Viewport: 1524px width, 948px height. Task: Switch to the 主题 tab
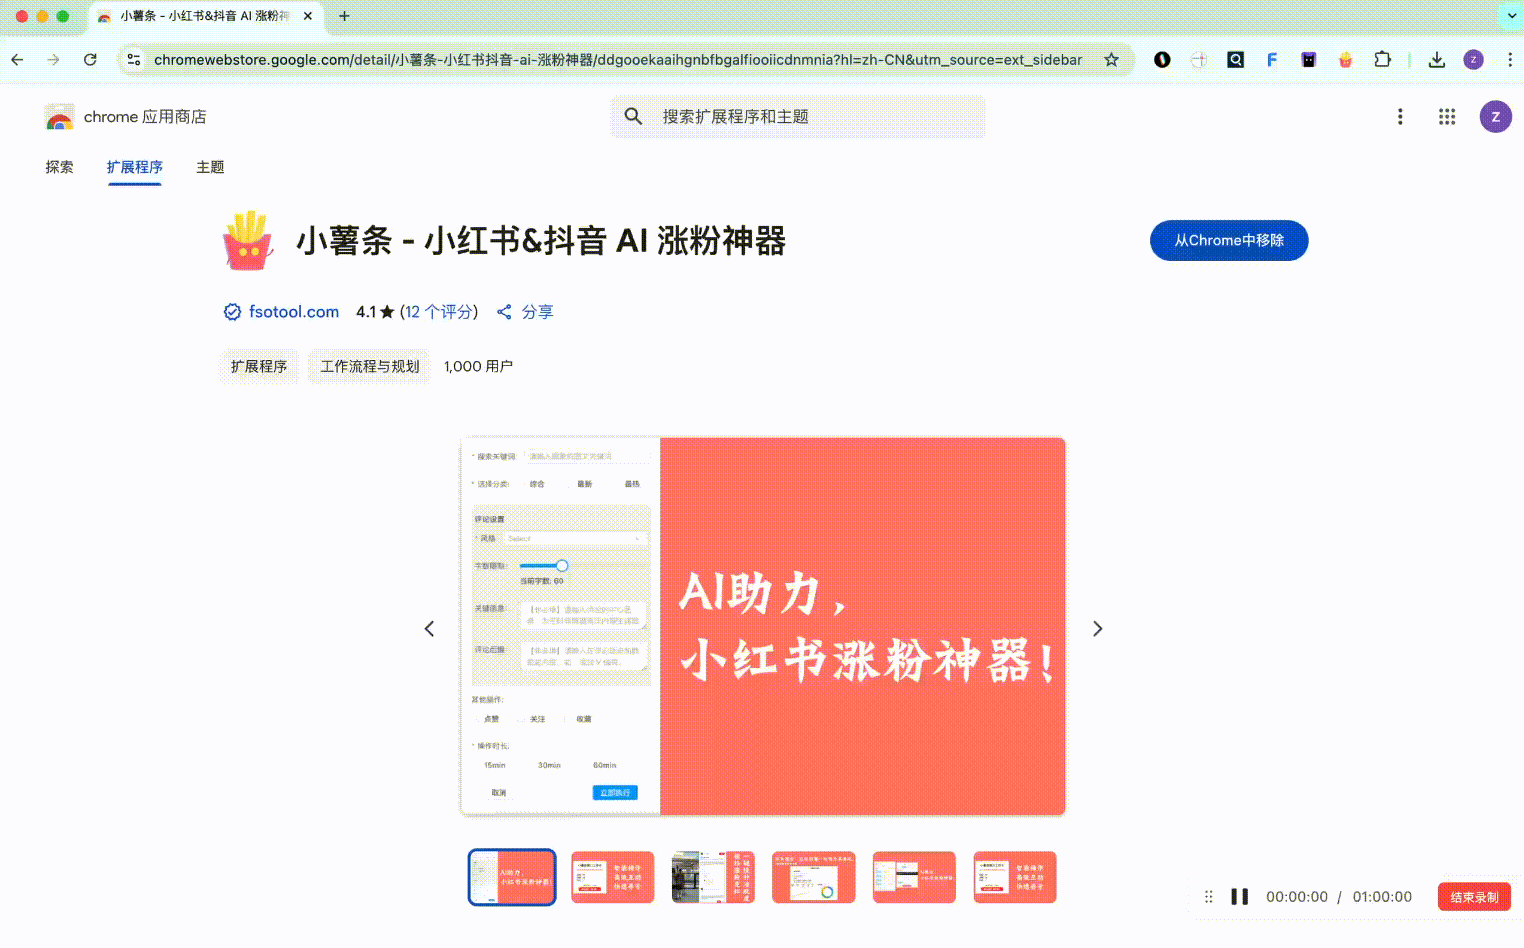pyautogui.click(x=210, y=167)
